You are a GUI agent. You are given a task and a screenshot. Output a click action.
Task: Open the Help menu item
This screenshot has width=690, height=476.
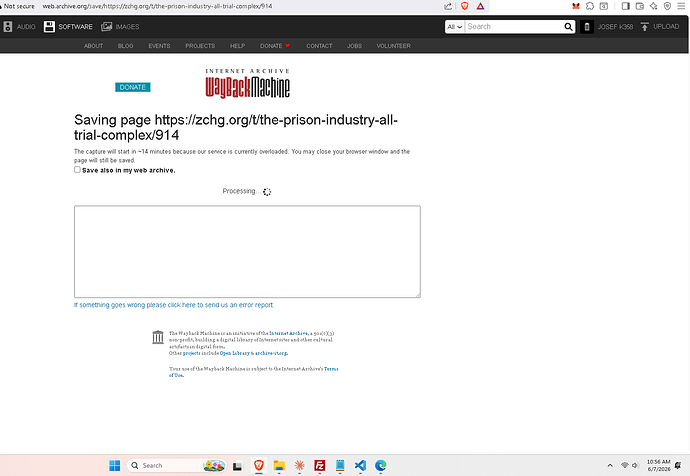(x=237, y=46)
